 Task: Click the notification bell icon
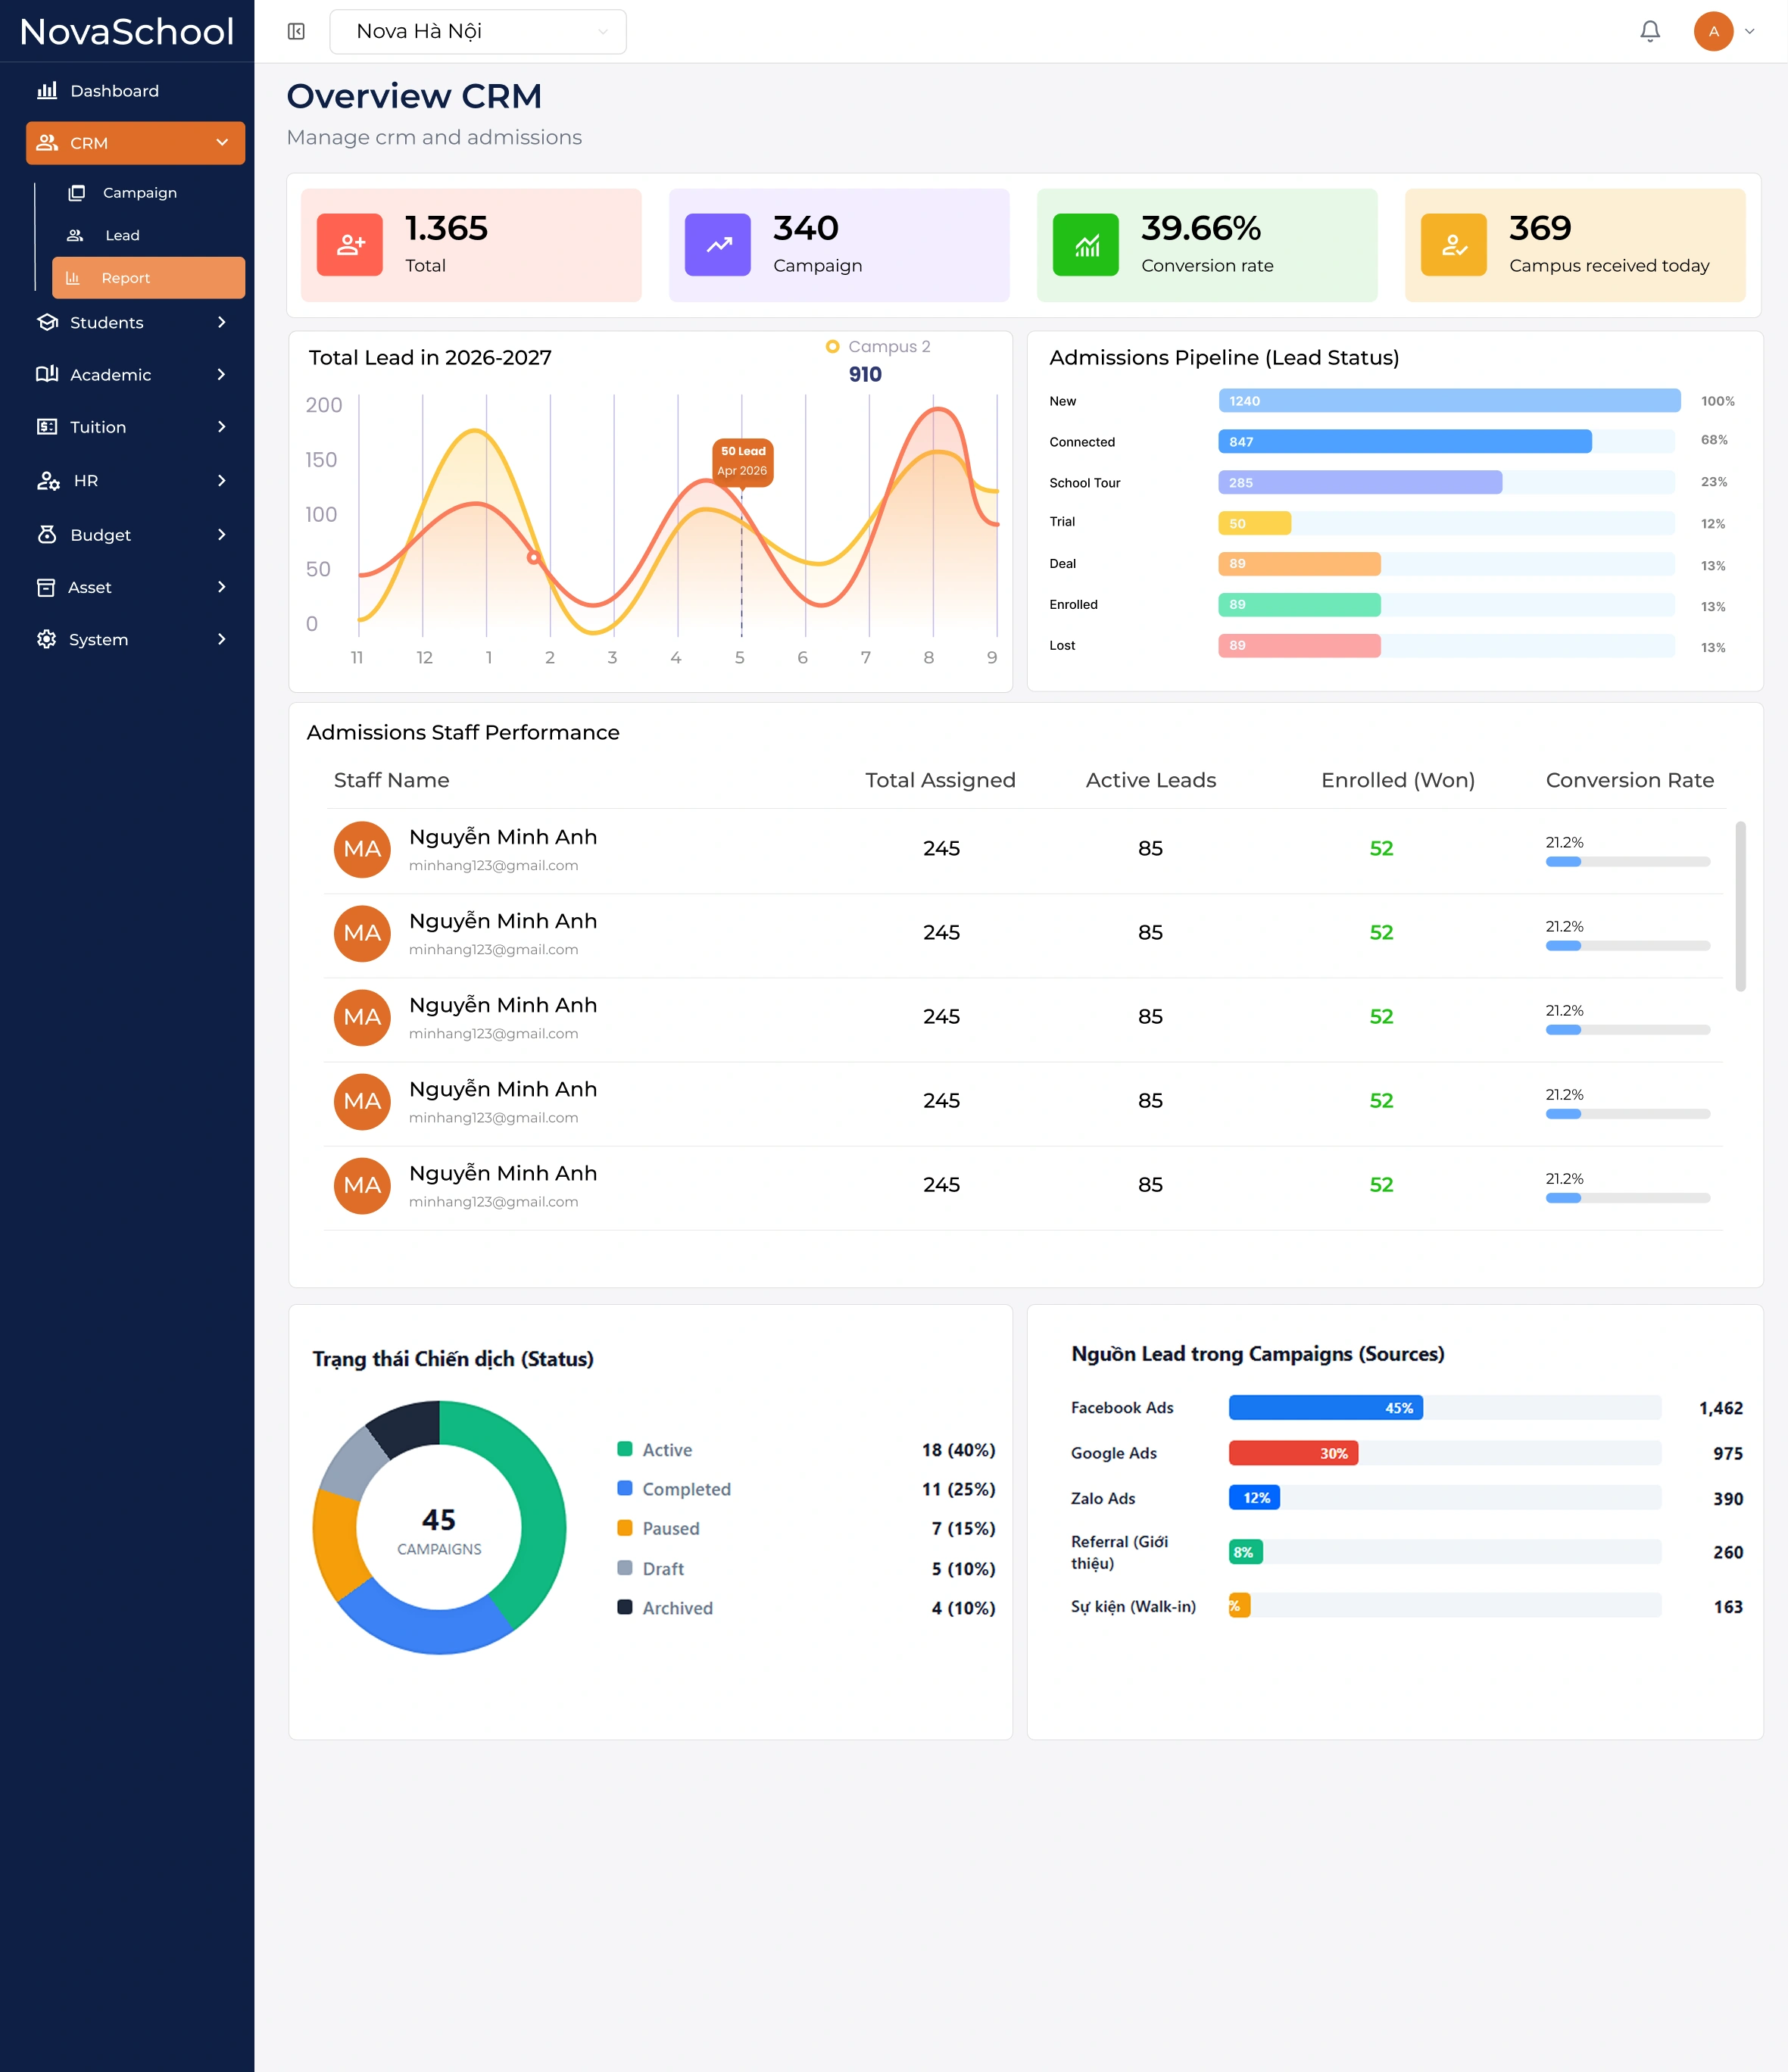(x=1650, y=31)
